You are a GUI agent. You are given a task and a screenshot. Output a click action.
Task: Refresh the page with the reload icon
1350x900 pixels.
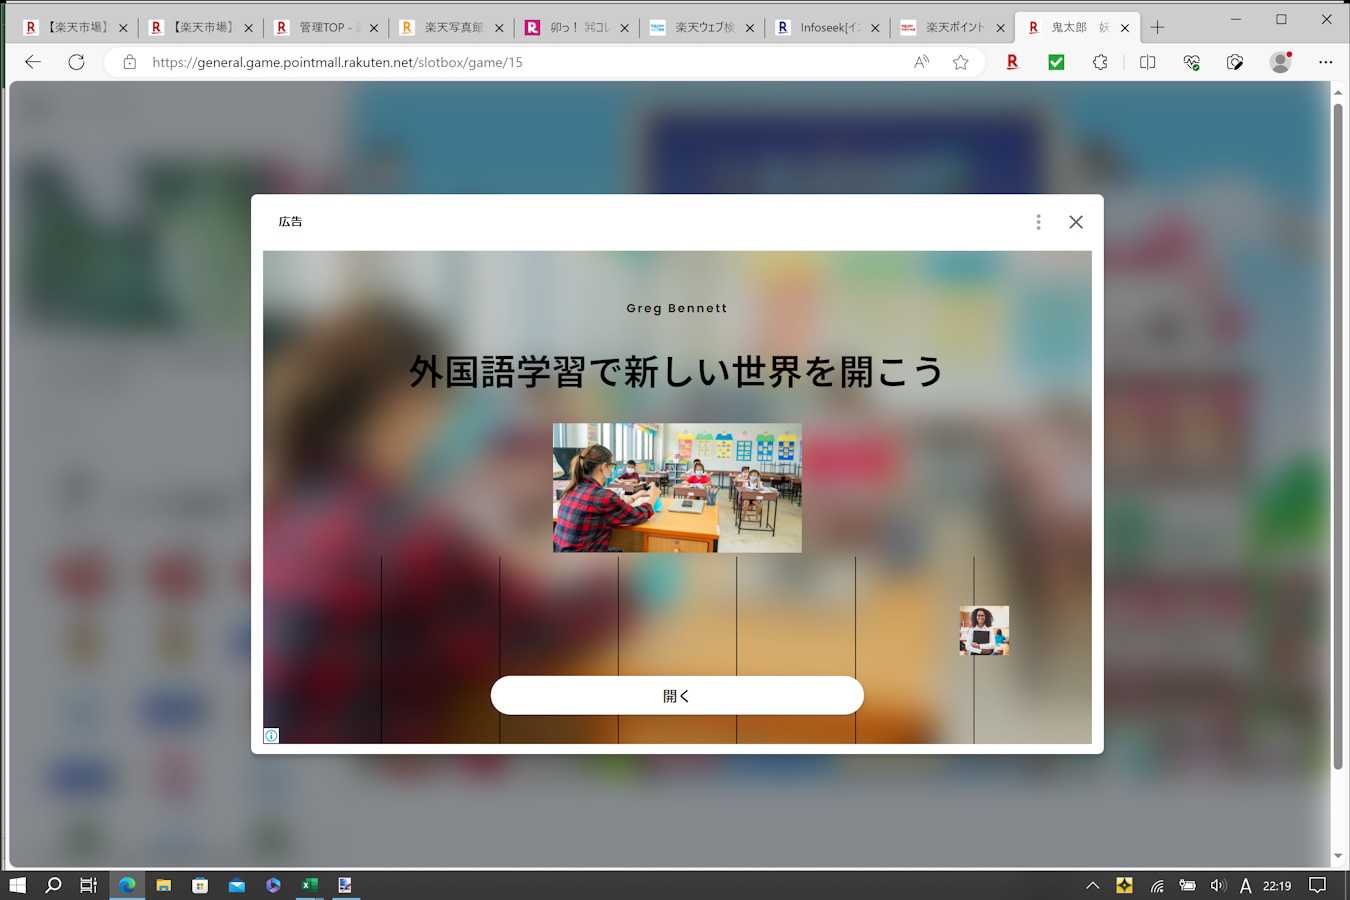click(x=76, y=62)
